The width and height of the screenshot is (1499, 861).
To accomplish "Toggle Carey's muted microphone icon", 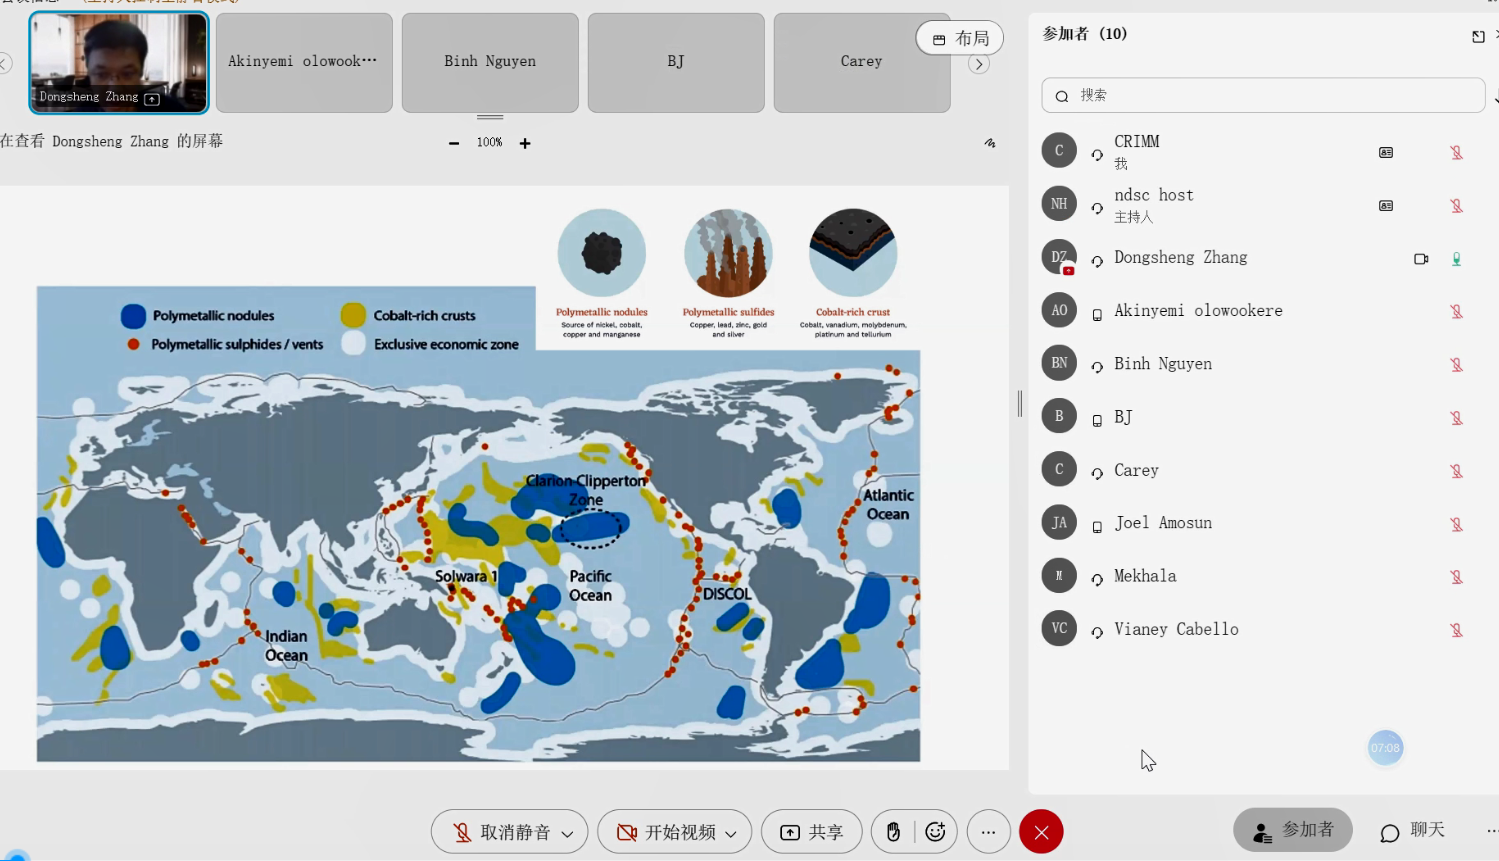I will click(1457, 470).
